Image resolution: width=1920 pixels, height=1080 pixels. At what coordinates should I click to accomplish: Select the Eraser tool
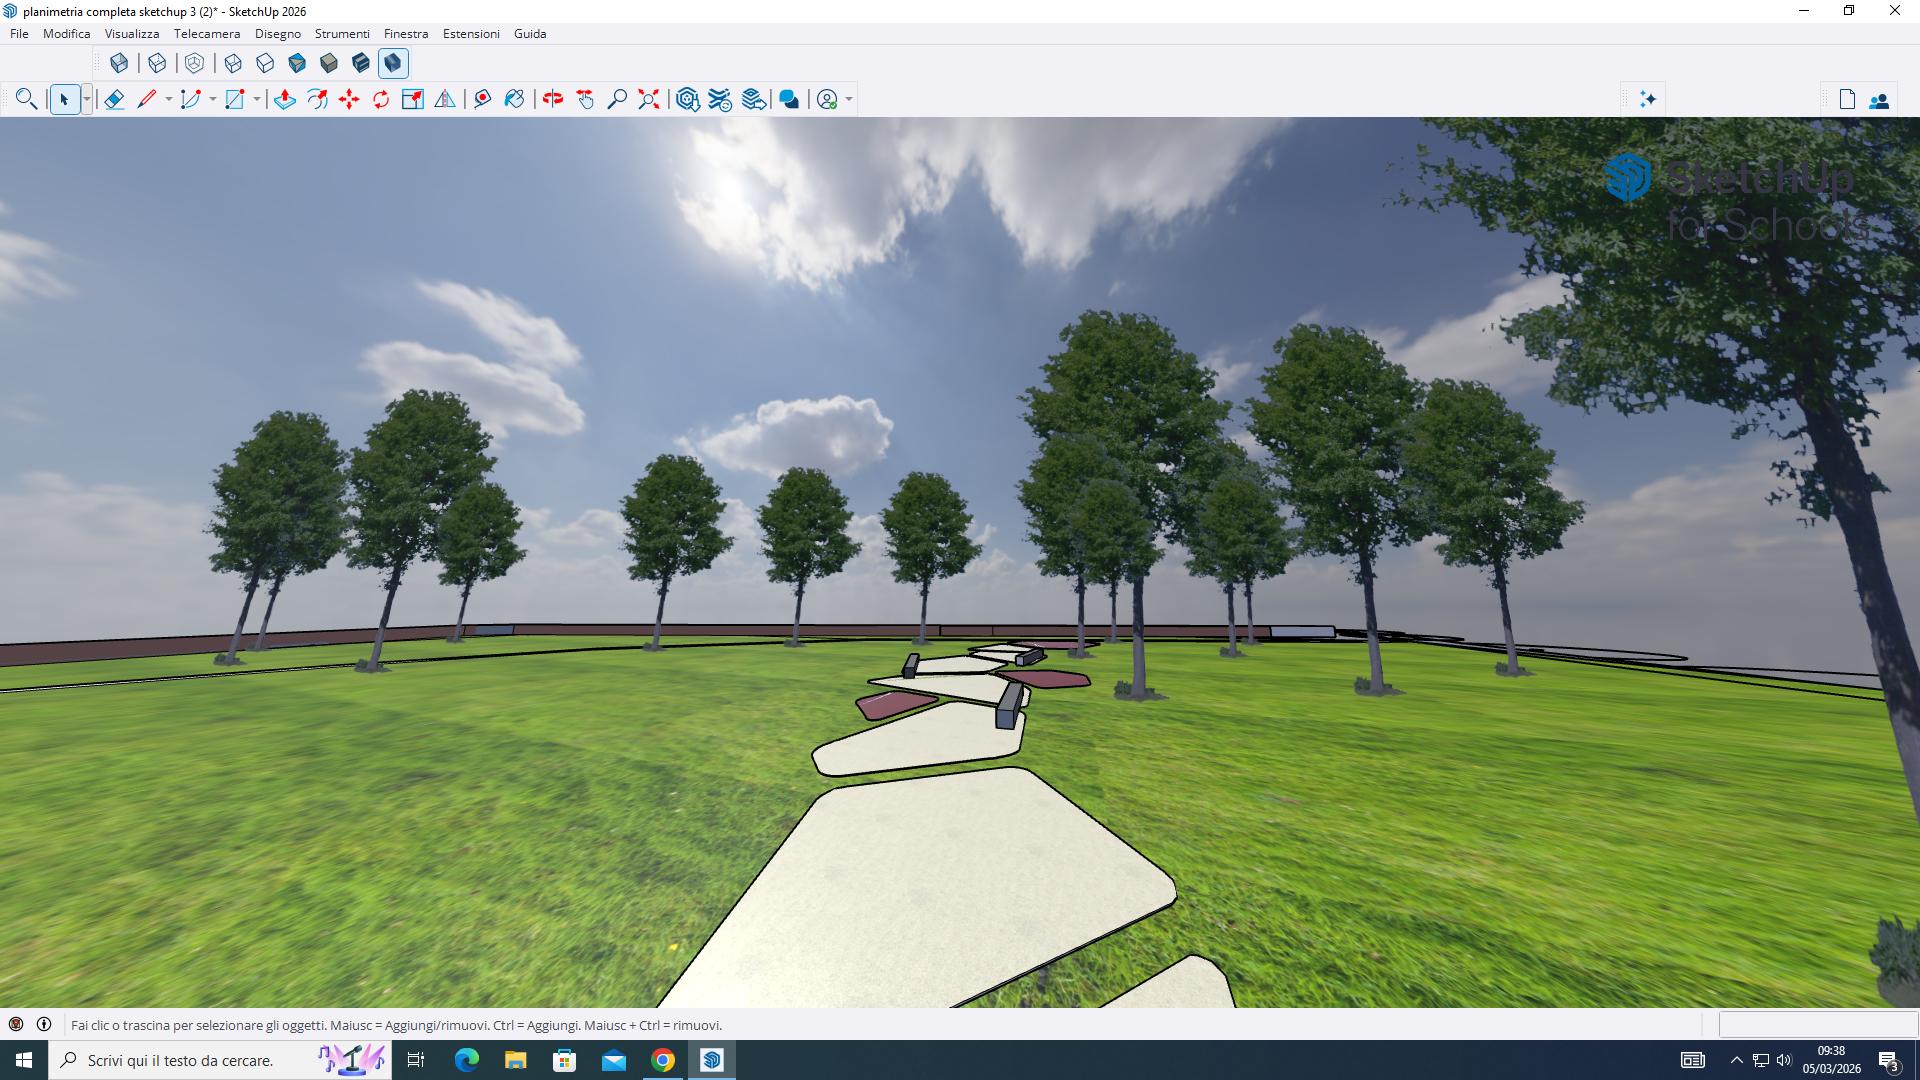coord(114,99)
